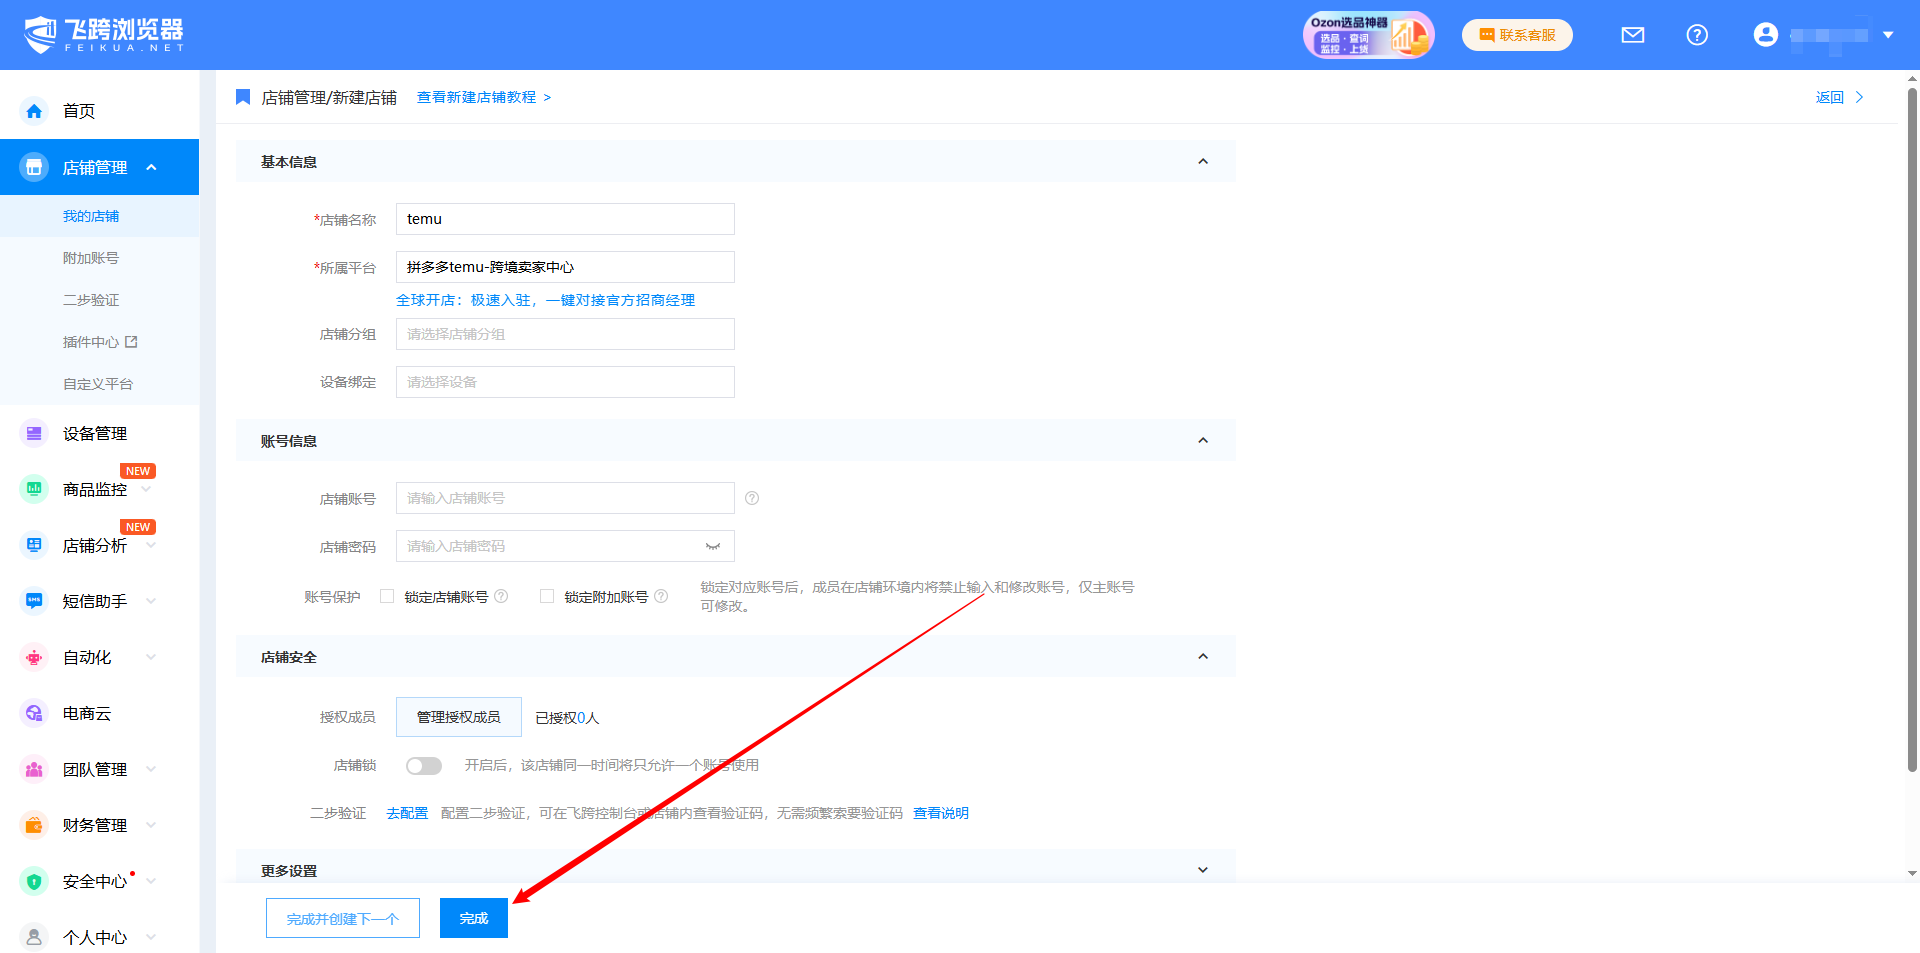The width and height of the screenshot is (1920, 953).
Task: Click the page vertical scrollbar
Action: 1912,430
